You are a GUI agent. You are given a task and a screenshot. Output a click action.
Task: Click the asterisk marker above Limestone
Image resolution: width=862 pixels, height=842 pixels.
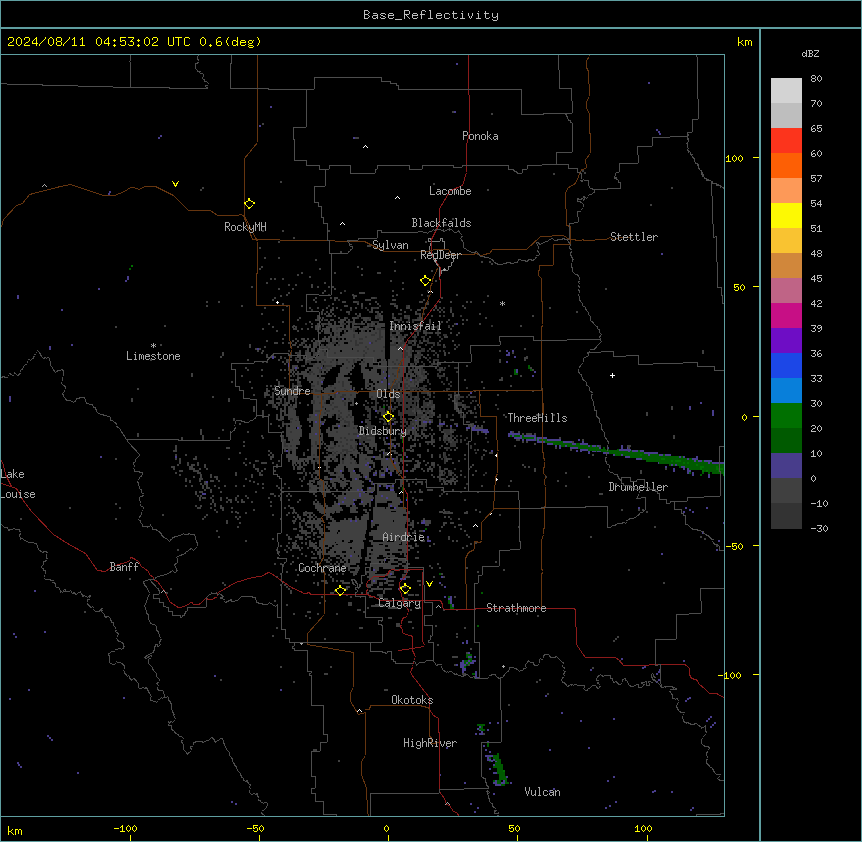click(153, 346)
